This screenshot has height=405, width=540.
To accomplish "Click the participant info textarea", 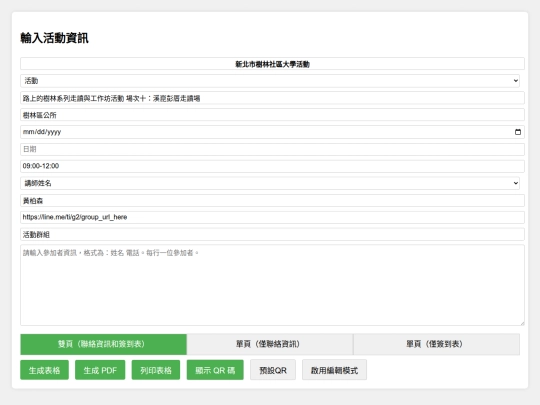I will 272,285.
